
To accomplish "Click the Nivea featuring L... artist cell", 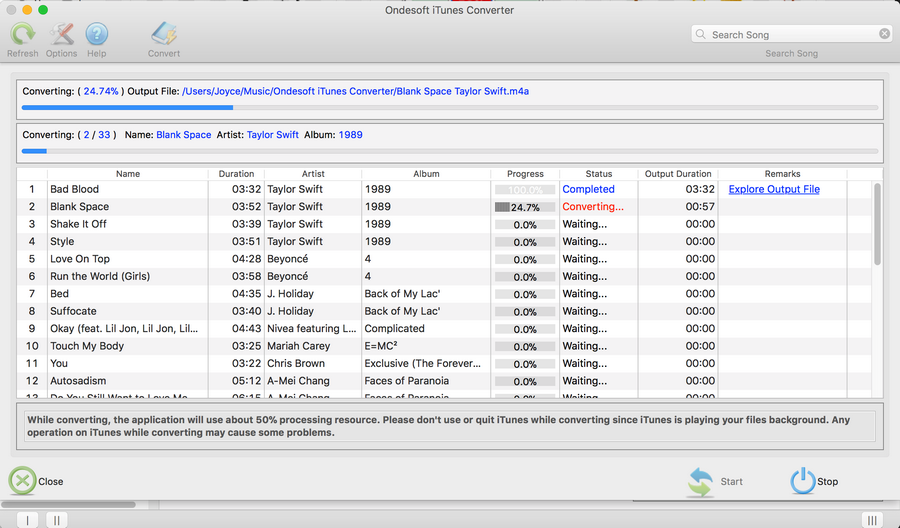I will [x=311, y=328].
